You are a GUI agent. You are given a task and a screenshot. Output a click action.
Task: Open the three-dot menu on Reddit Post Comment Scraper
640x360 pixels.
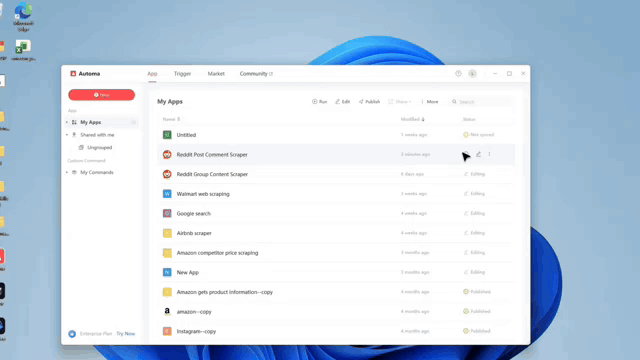489,154
